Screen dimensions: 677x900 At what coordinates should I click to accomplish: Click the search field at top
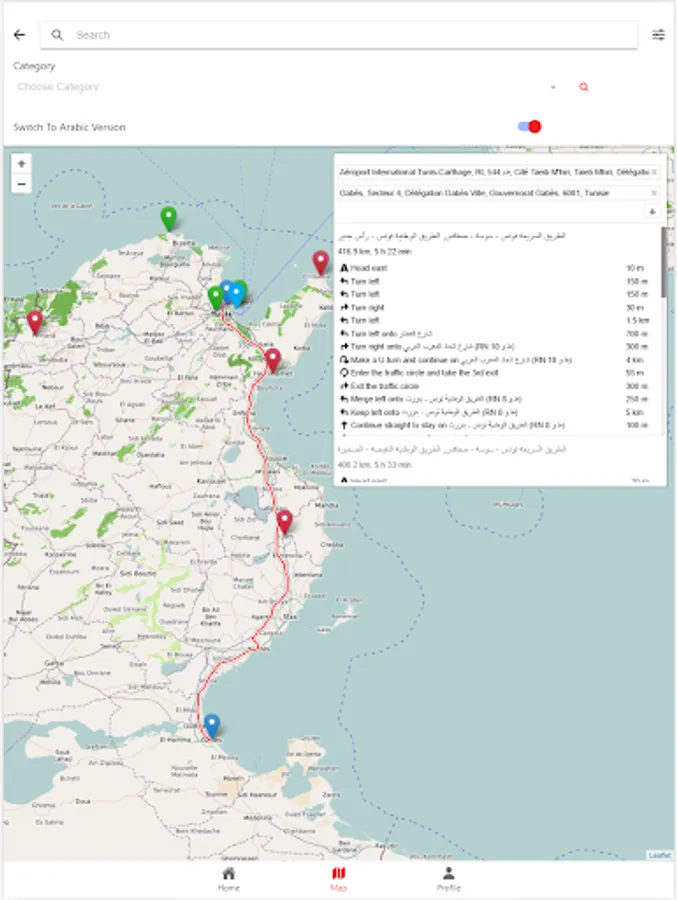click(x=339, y=35)
